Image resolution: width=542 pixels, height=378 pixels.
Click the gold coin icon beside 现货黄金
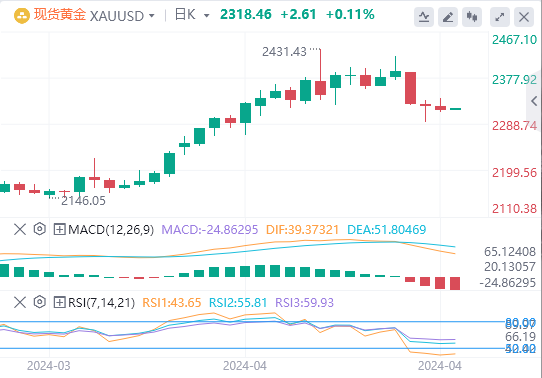tap(21, 16)
